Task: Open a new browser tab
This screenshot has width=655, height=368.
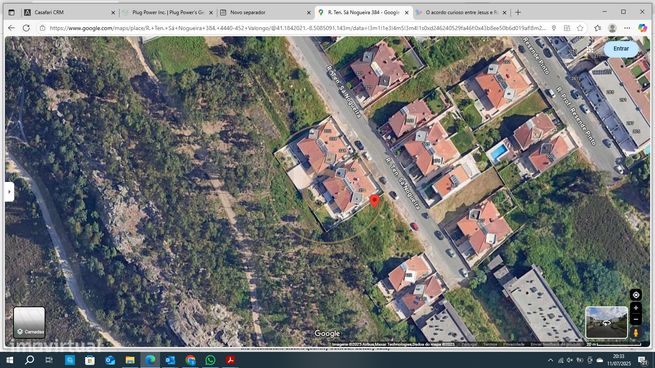Action: 518,13
